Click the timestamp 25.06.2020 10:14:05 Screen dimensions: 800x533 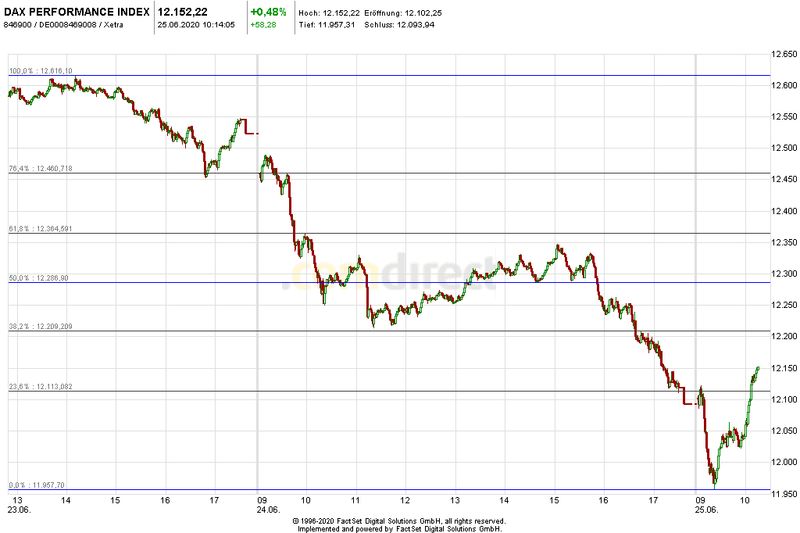196,24
